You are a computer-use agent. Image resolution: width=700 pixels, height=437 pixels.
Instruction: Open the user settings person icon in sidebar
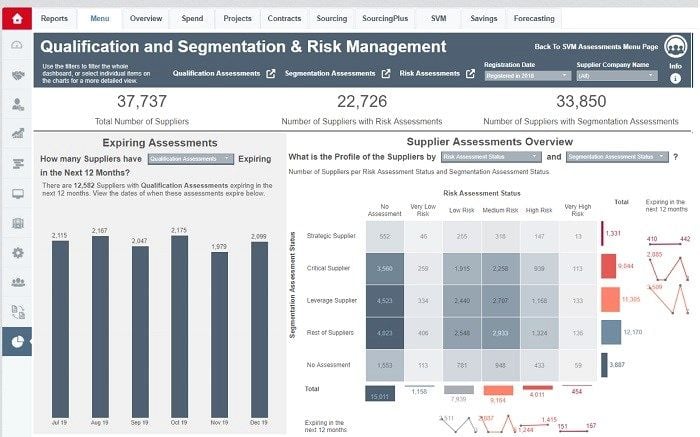tap(17, 104)
